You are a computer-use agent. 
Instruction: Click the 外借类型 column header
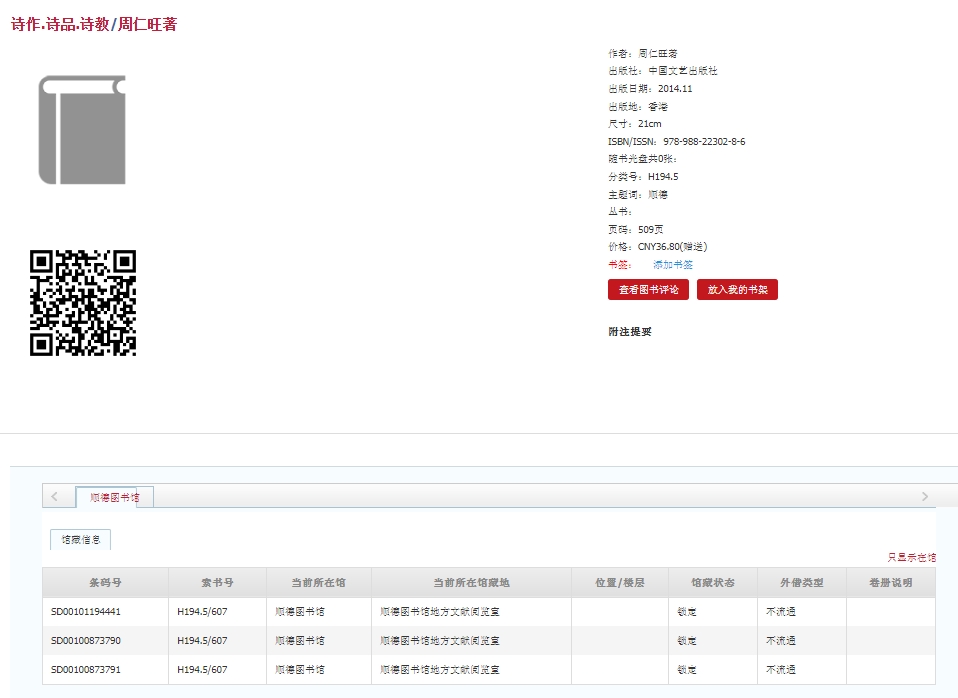point(802,583)
